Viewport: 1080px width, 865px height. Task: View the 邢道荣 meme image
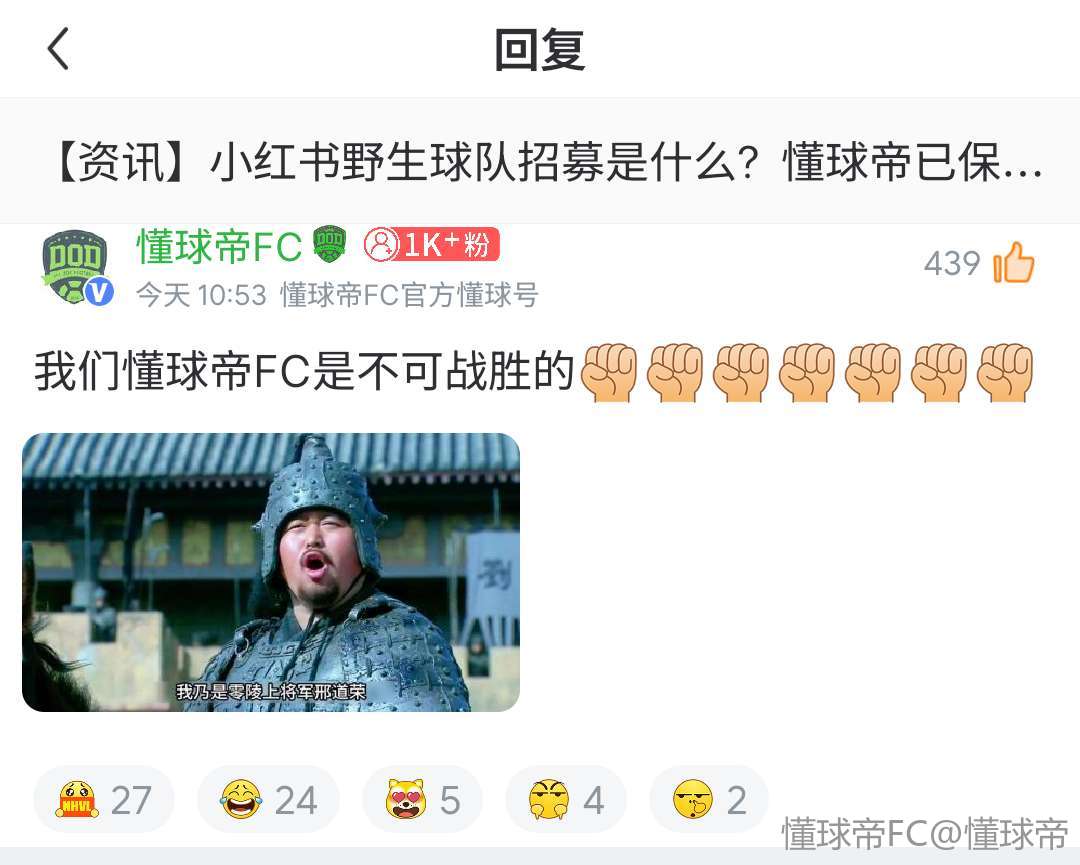coord(271,572)
